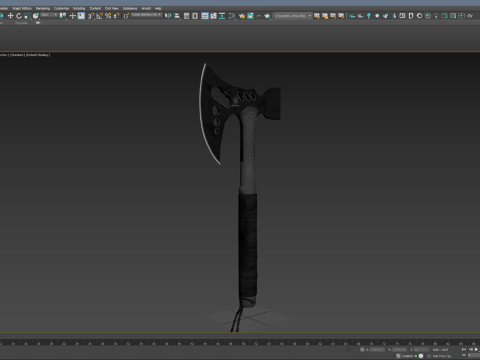Toggle Spinner Snap
The image size is (480, 360).
[x=117, y=16]
